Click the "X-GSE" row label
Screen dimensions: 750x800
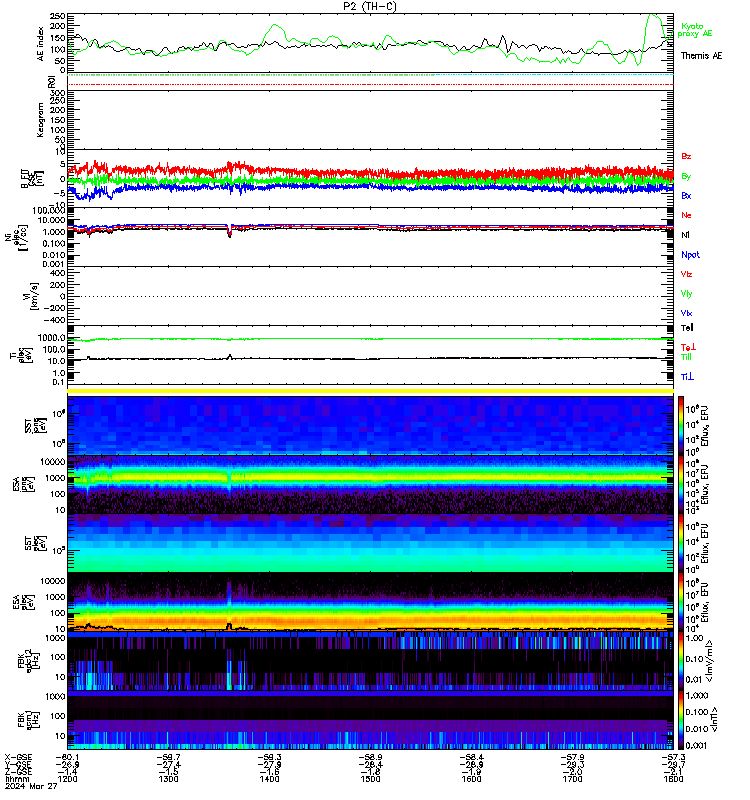tap(18, 757)
